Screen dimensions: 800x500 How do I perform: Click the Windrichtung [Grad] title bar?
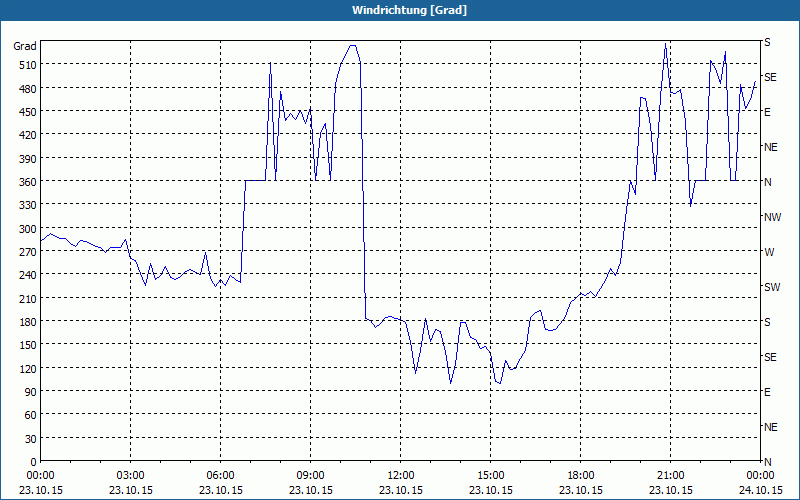pos(400,10)
